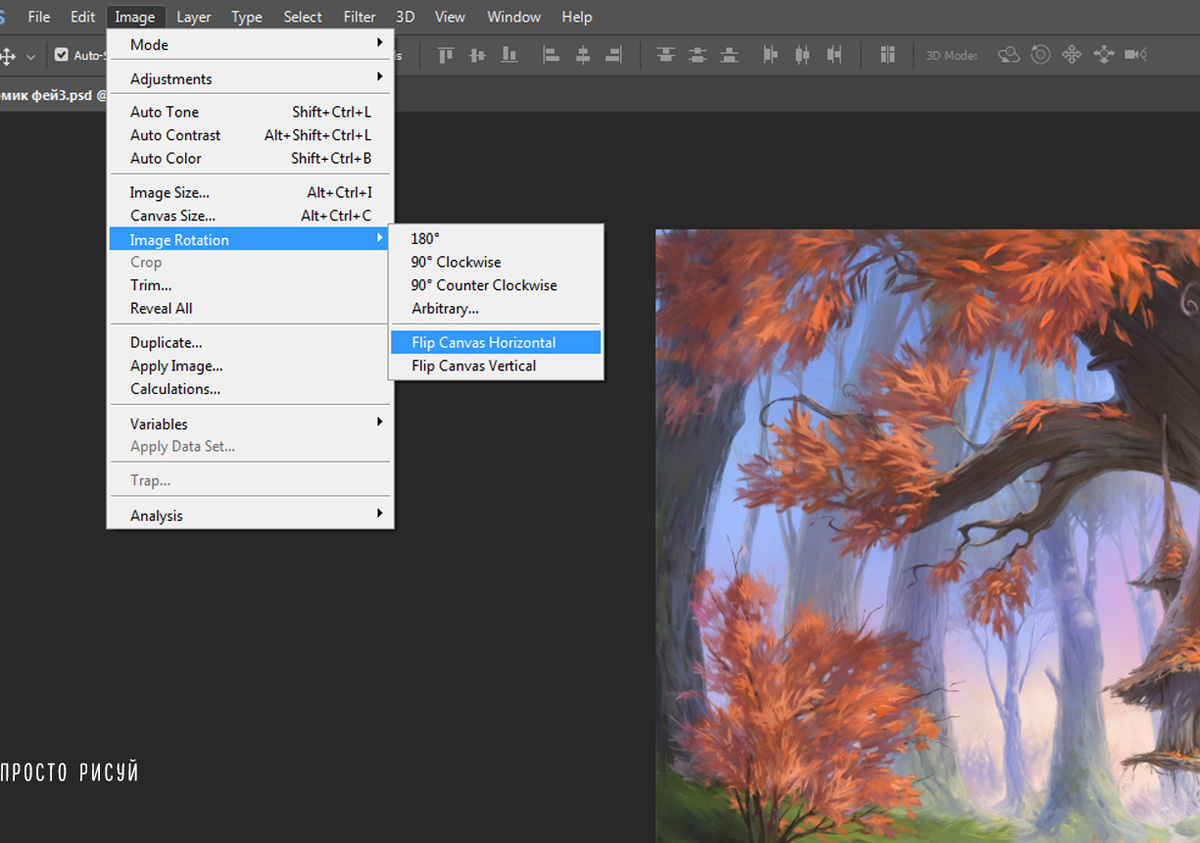The height and width of the screenshot is (843, 1200).
Task: Open the Select menu
Action: point(303,17)
